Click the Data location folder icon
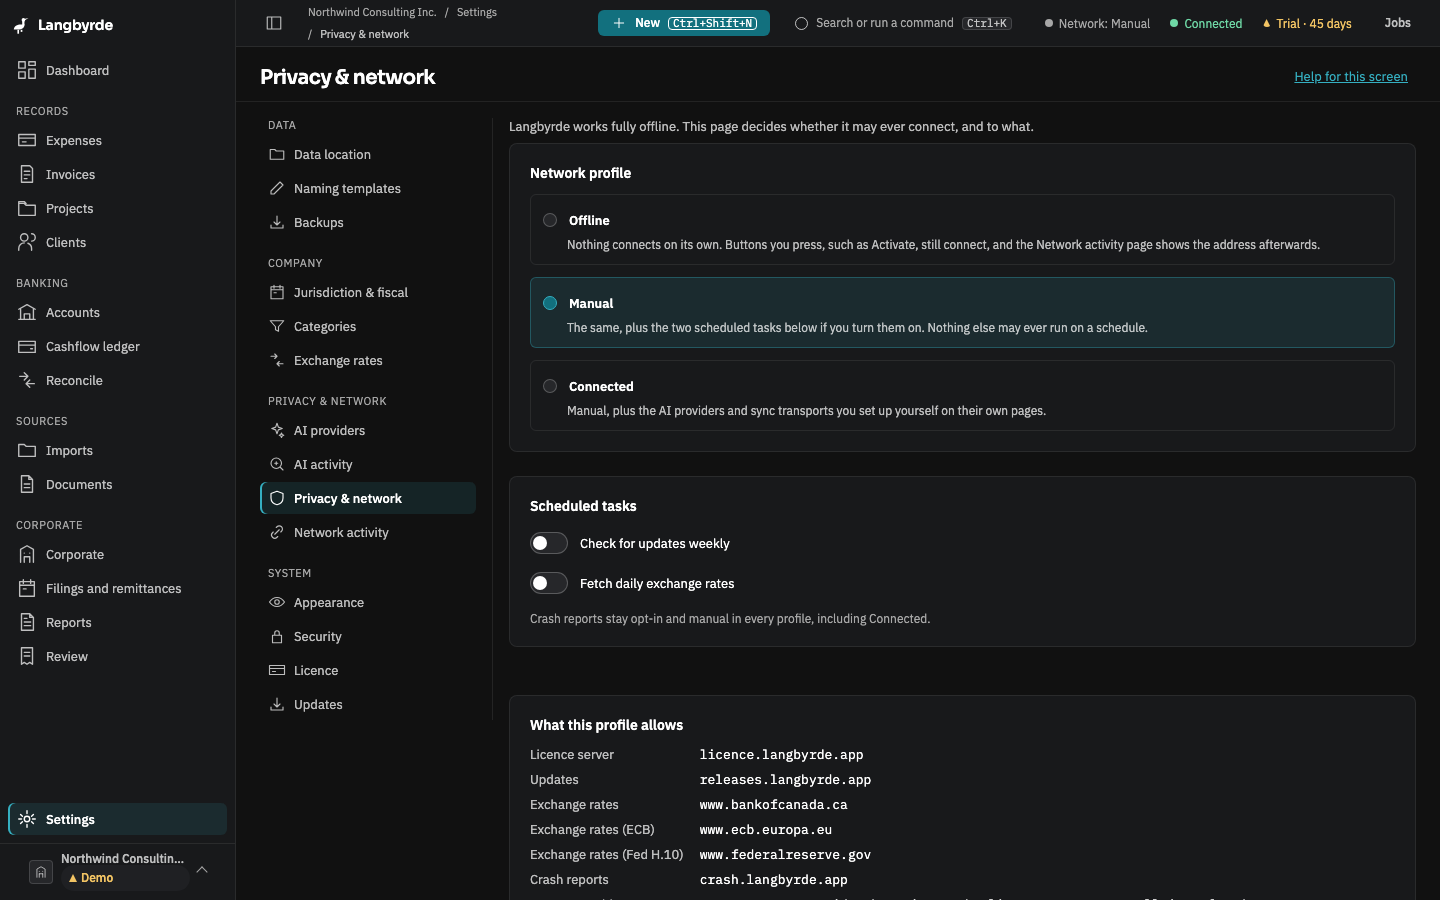 (277, 154)
